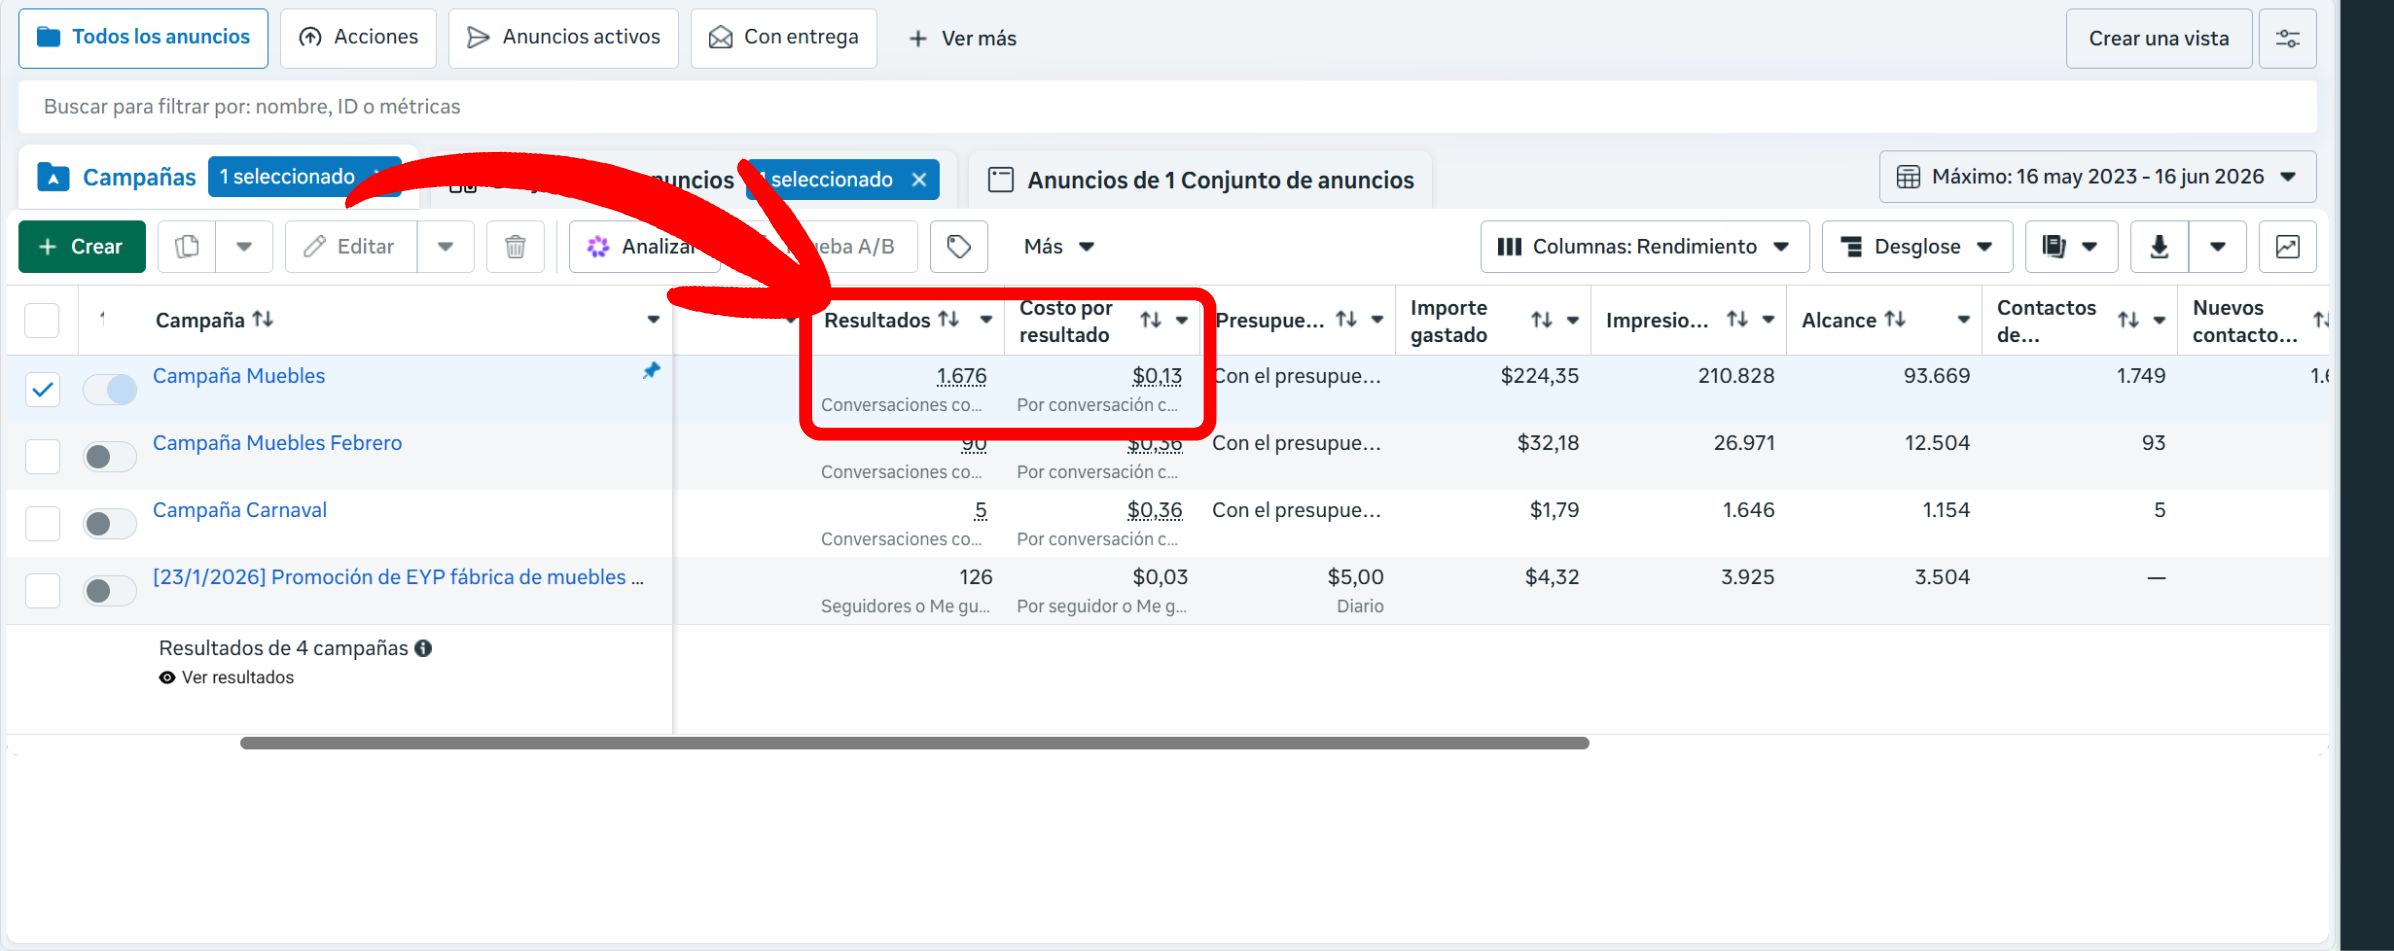Open the tag label icon button
The image size is (2394, 951).
pos(959,246)
